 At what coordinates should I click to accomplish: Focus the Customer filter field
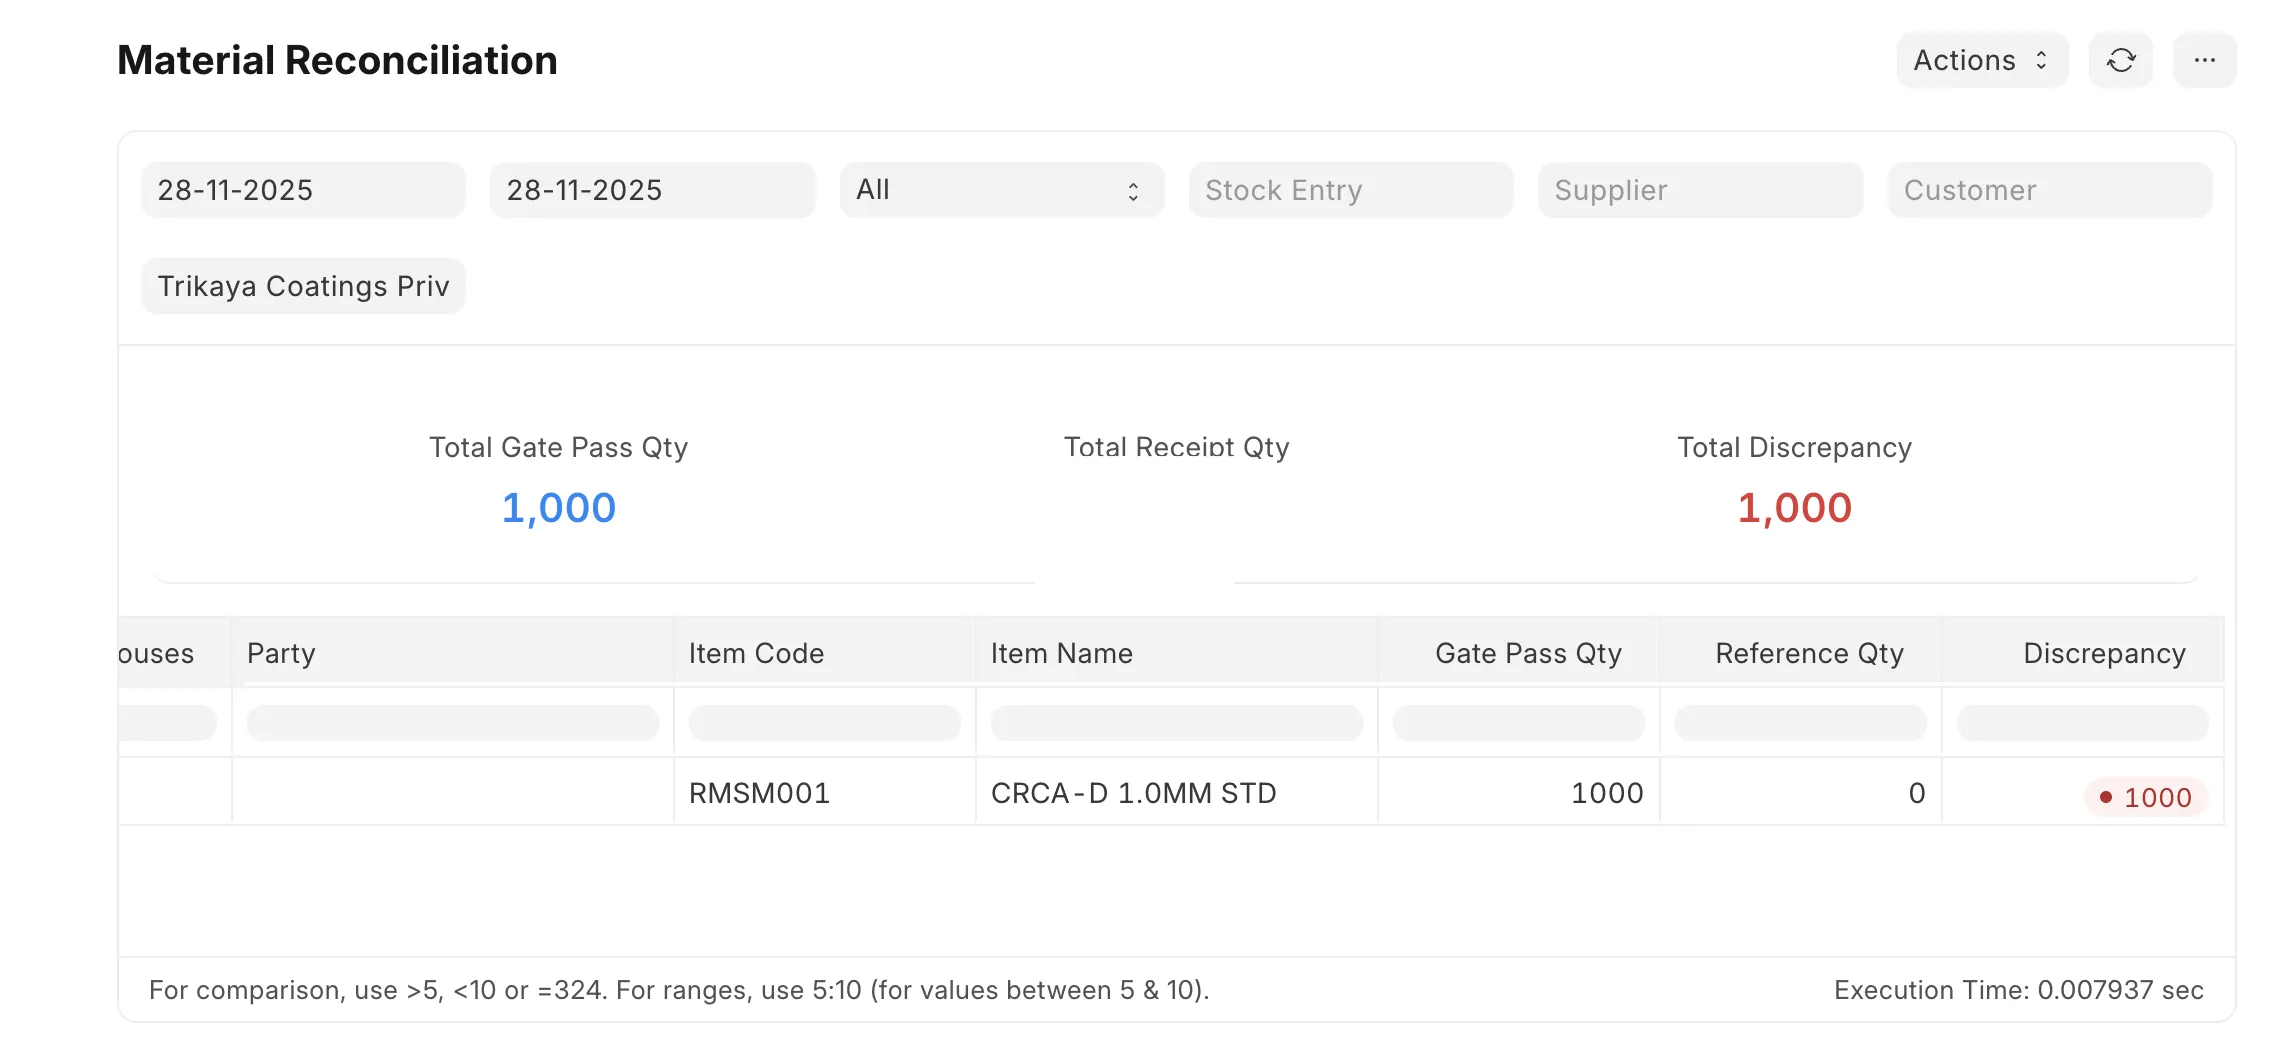(x=2049, y=190)
